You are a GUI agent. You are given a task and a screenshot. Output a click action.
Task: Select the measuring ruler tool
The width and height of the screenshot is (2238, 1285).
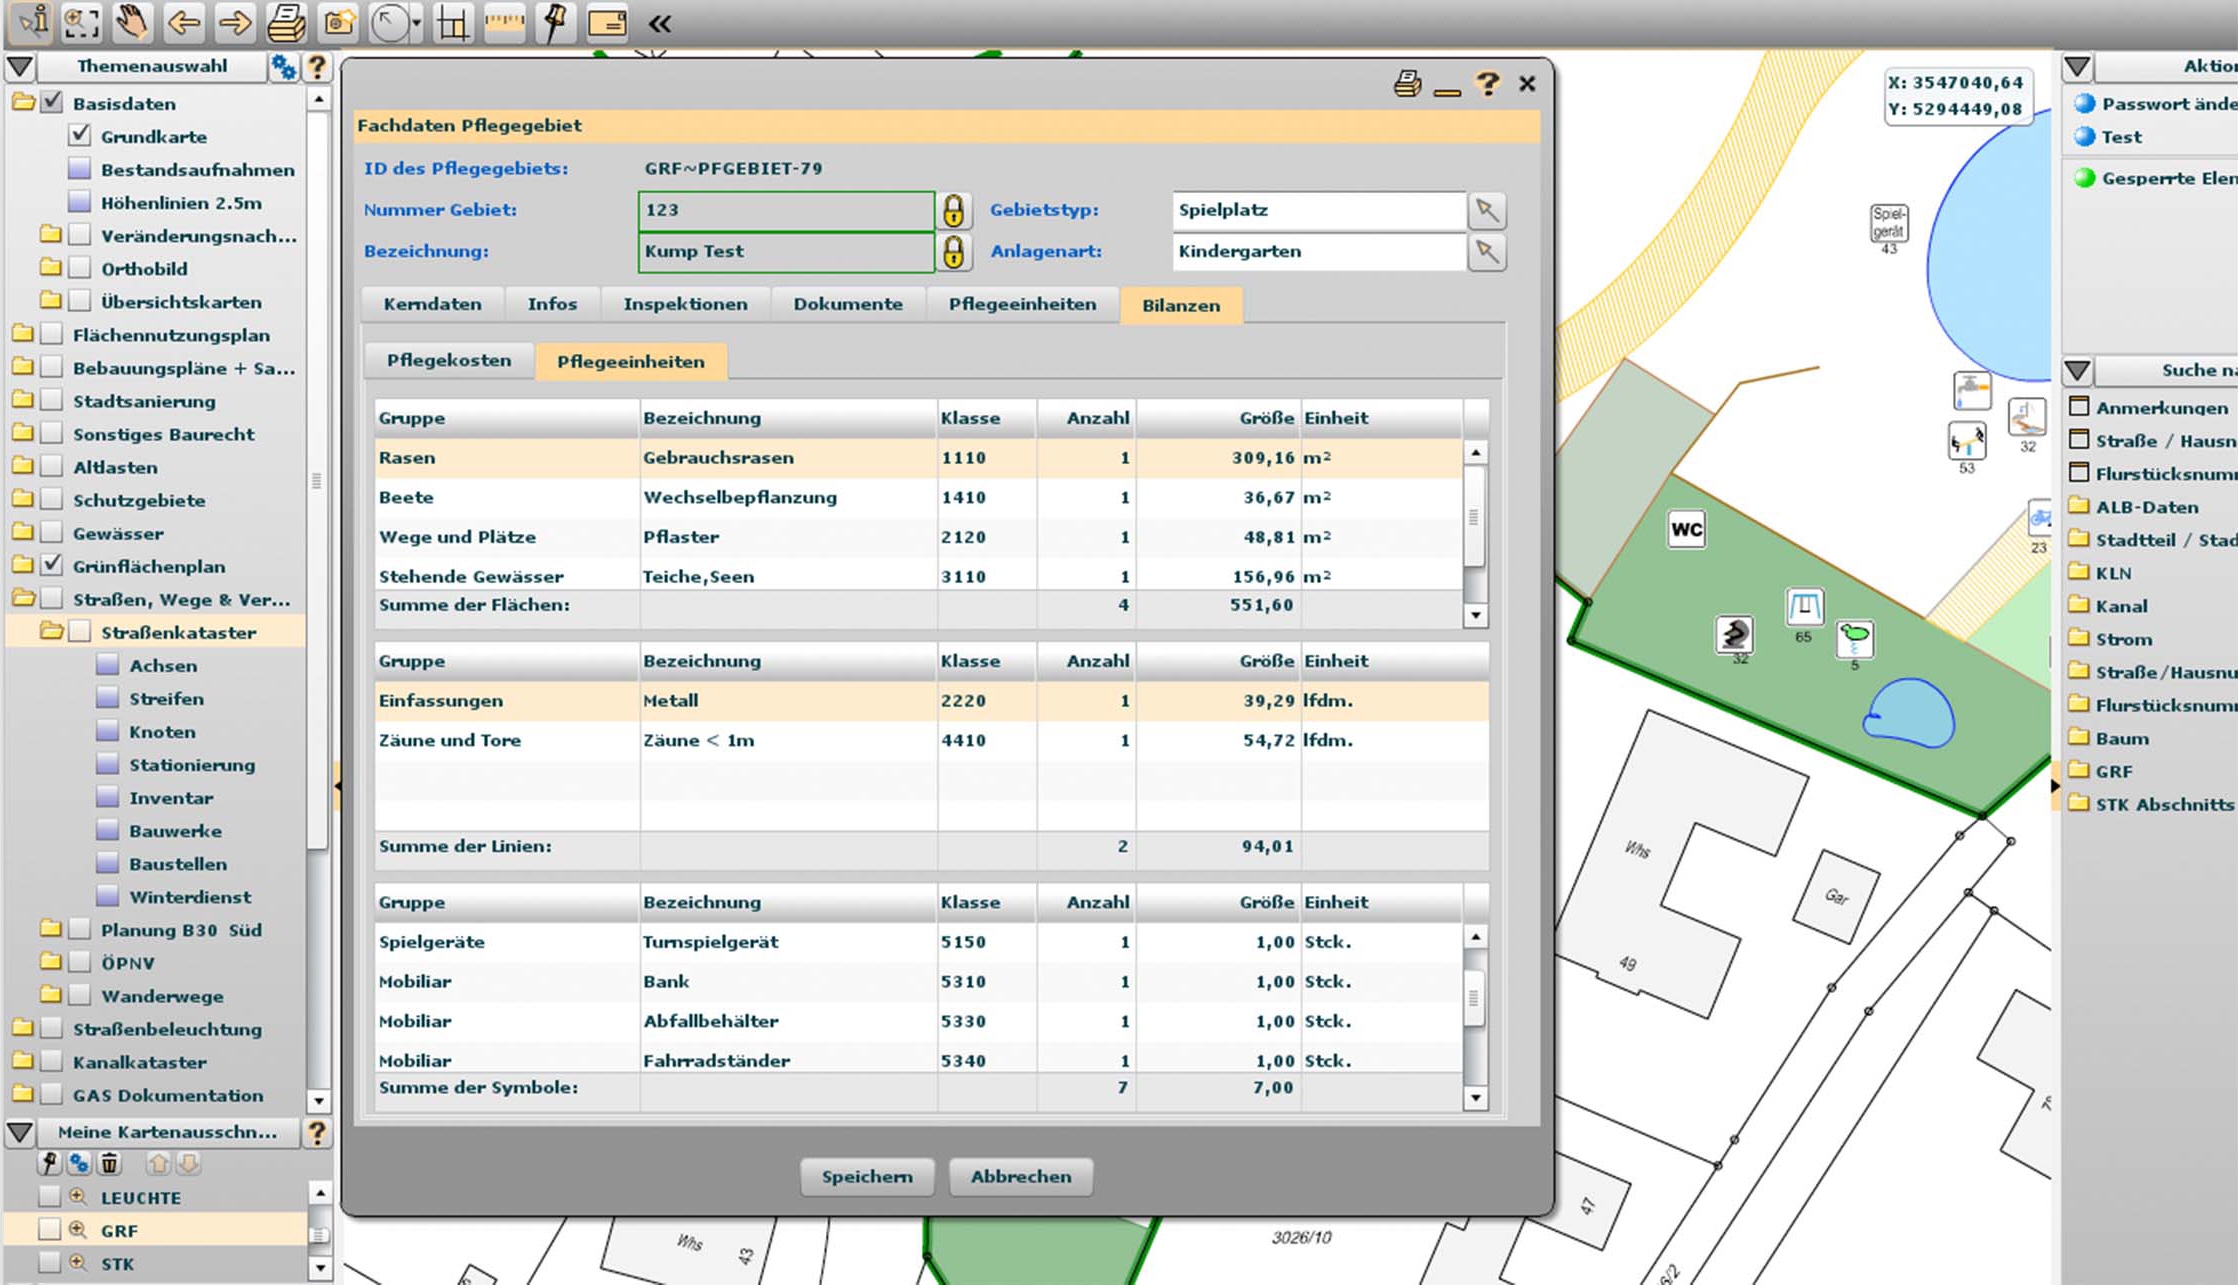pos(503,22)
